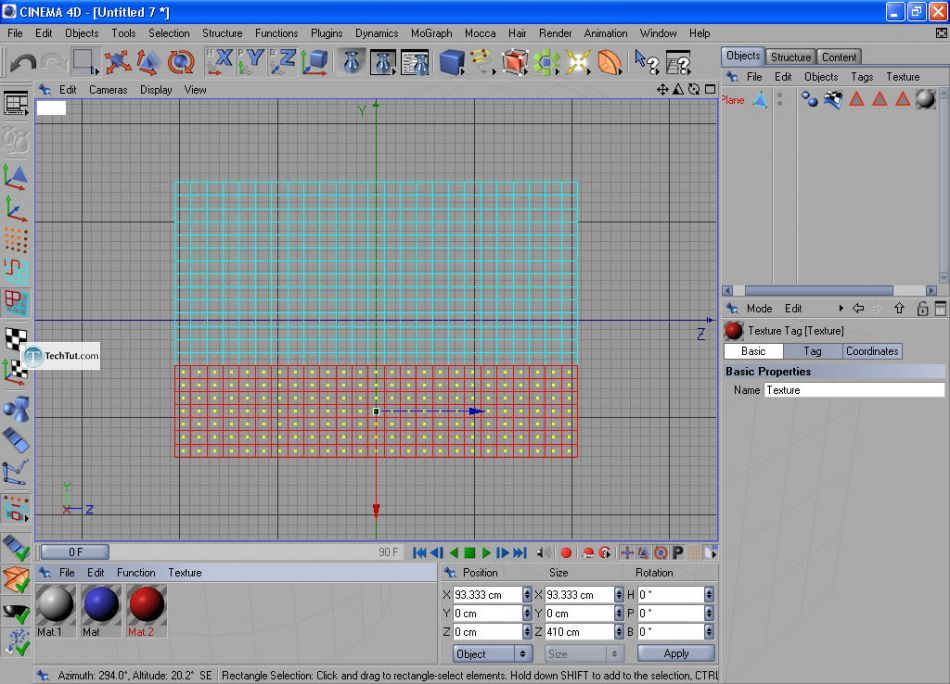
Task: Click the context help cursor icon
Action: click(x=646, y=62)
